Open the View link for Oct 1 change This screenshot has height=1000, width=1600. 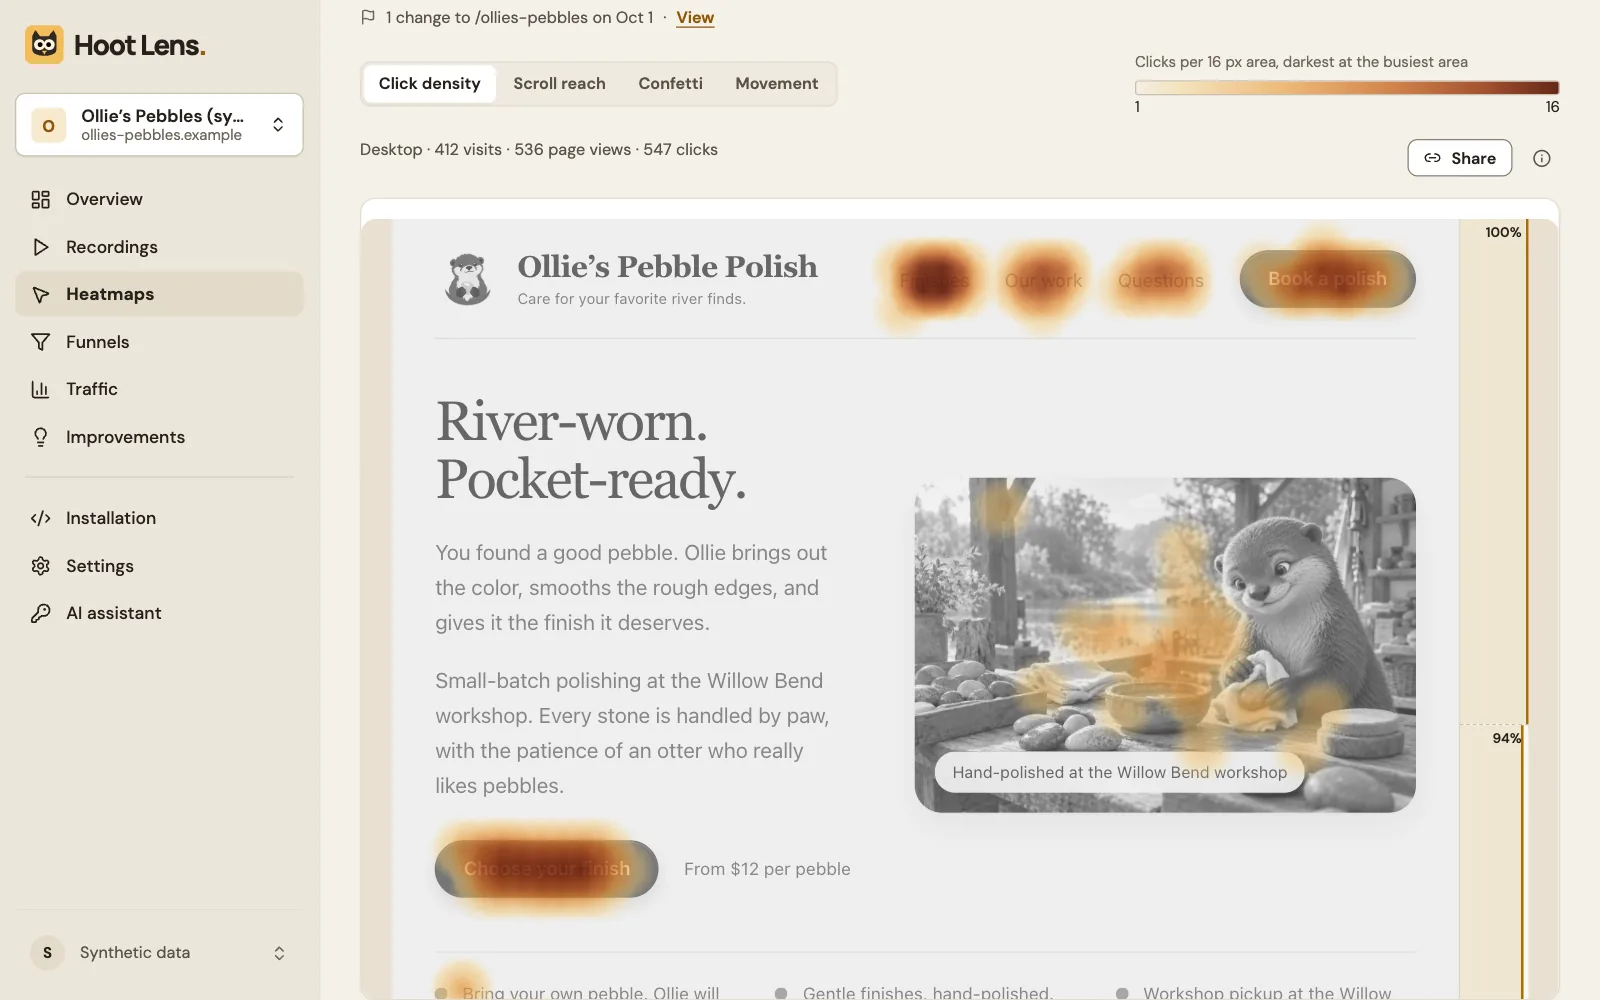695,17
